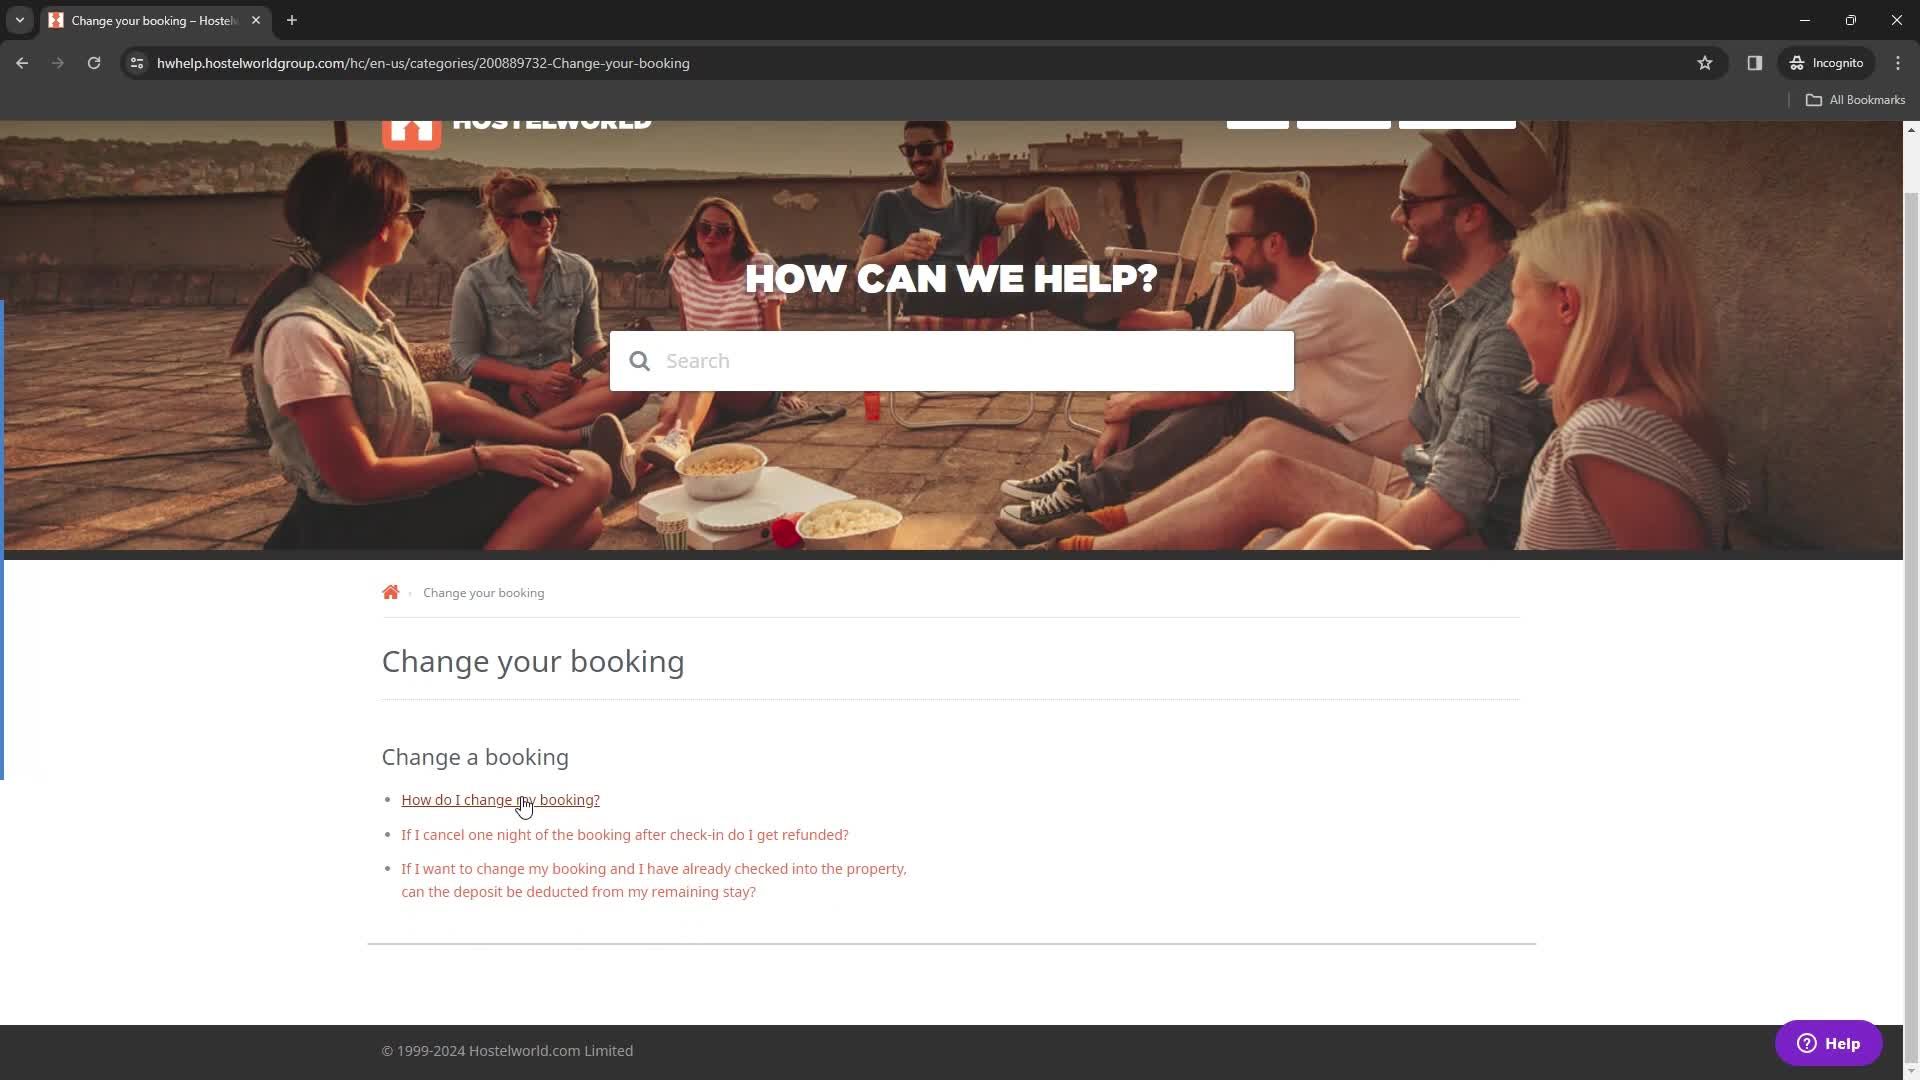Click the browser forward navigation arrow

tap(57, 63)
